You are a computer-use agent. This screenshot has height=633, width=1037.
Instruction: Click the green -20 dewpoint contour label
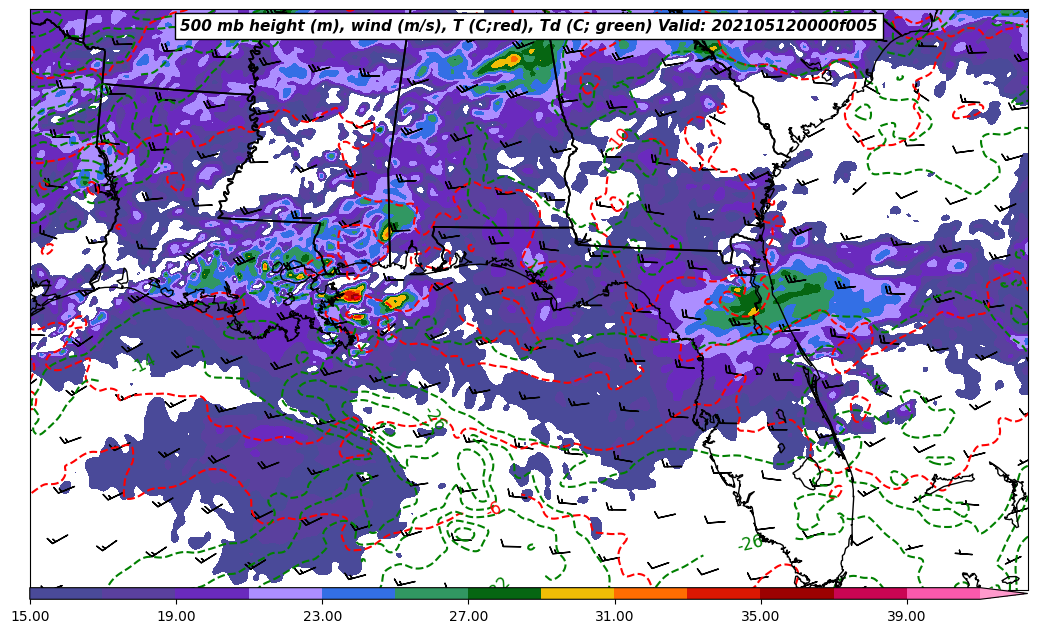click(751, 543)
